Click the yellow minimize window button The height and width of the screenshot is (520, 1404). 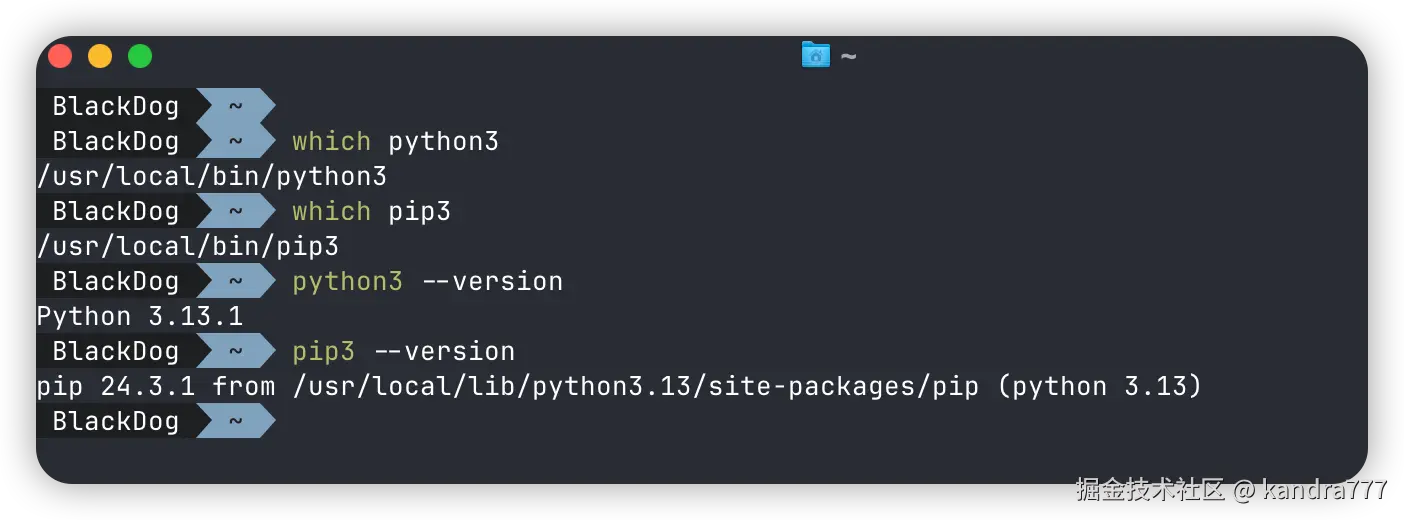coord(100,56)
